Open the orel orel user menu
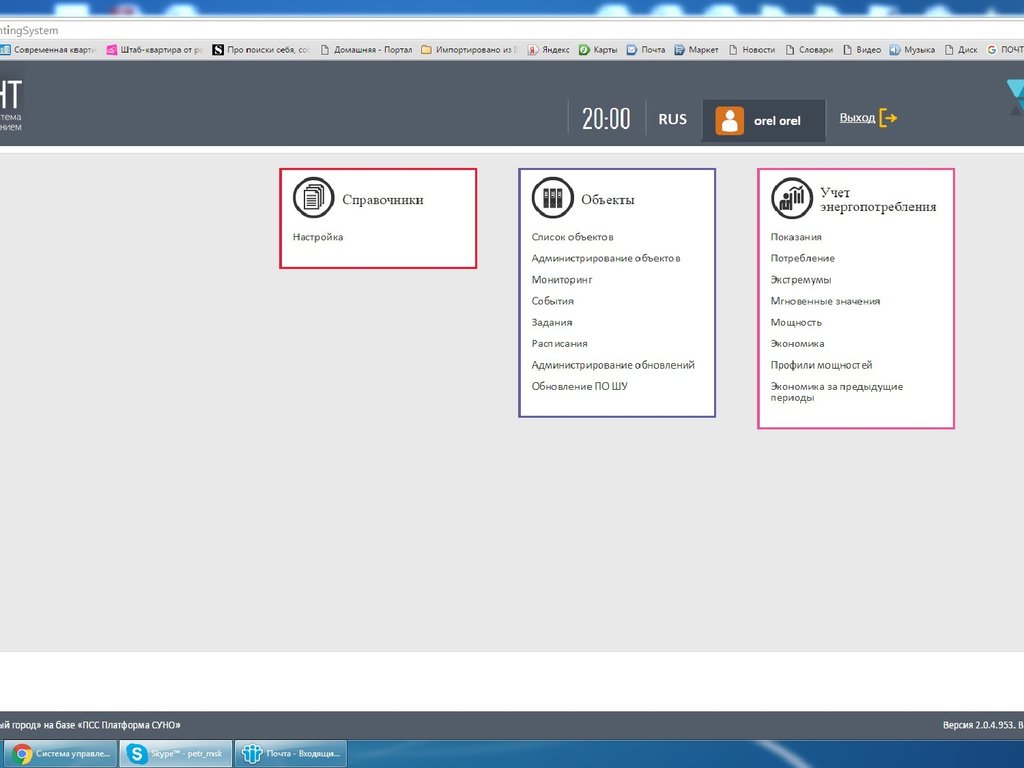 click(x=777, y=120)
